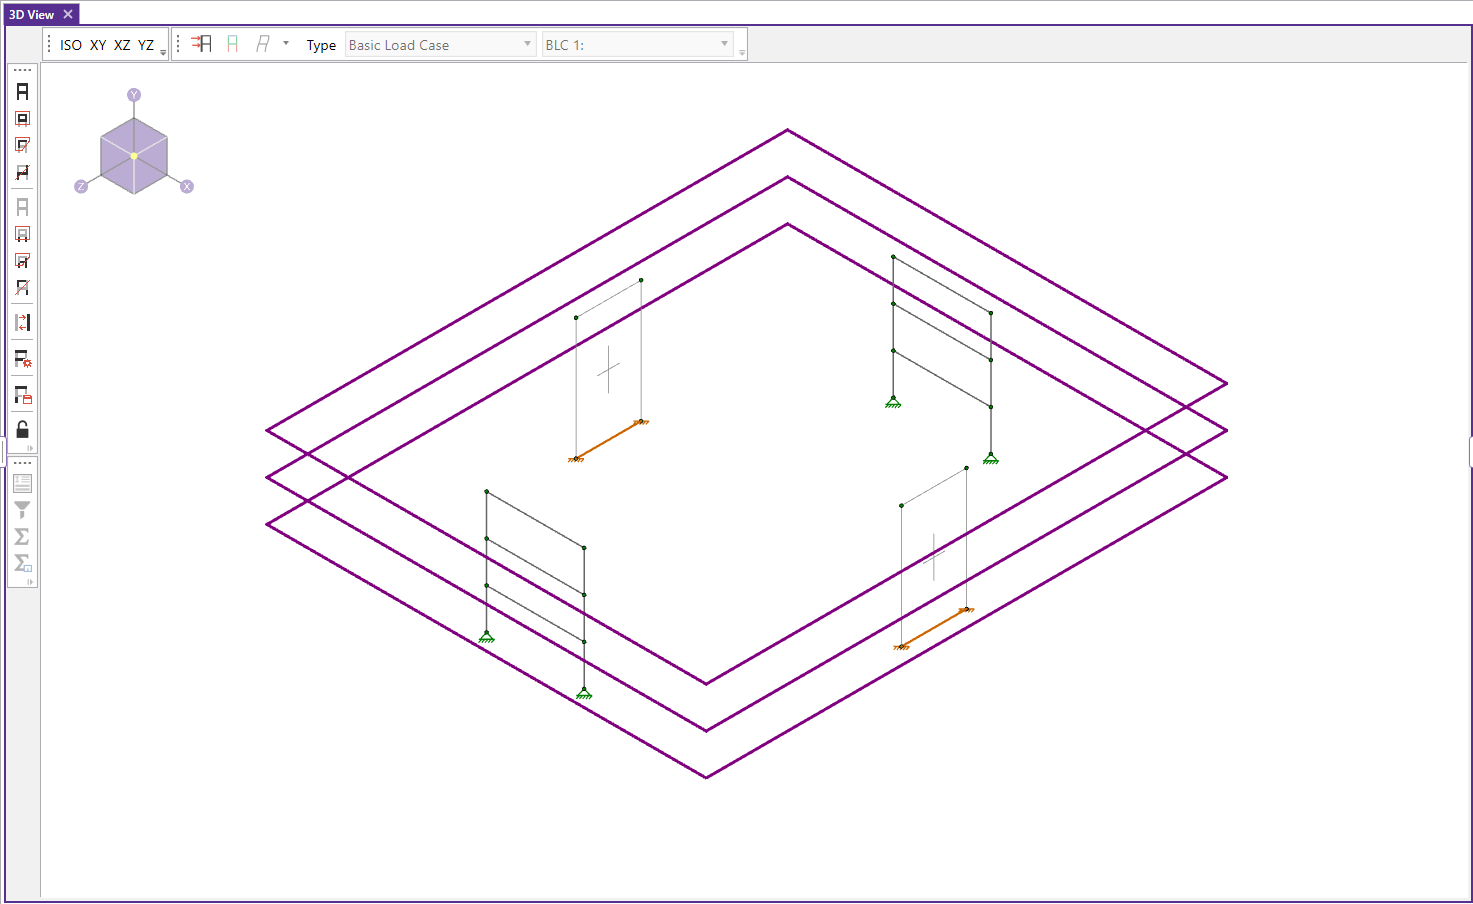Open dropdown arrow next to italic frame icon
Screen dimensions: 1473x904
tap(286, 44)
